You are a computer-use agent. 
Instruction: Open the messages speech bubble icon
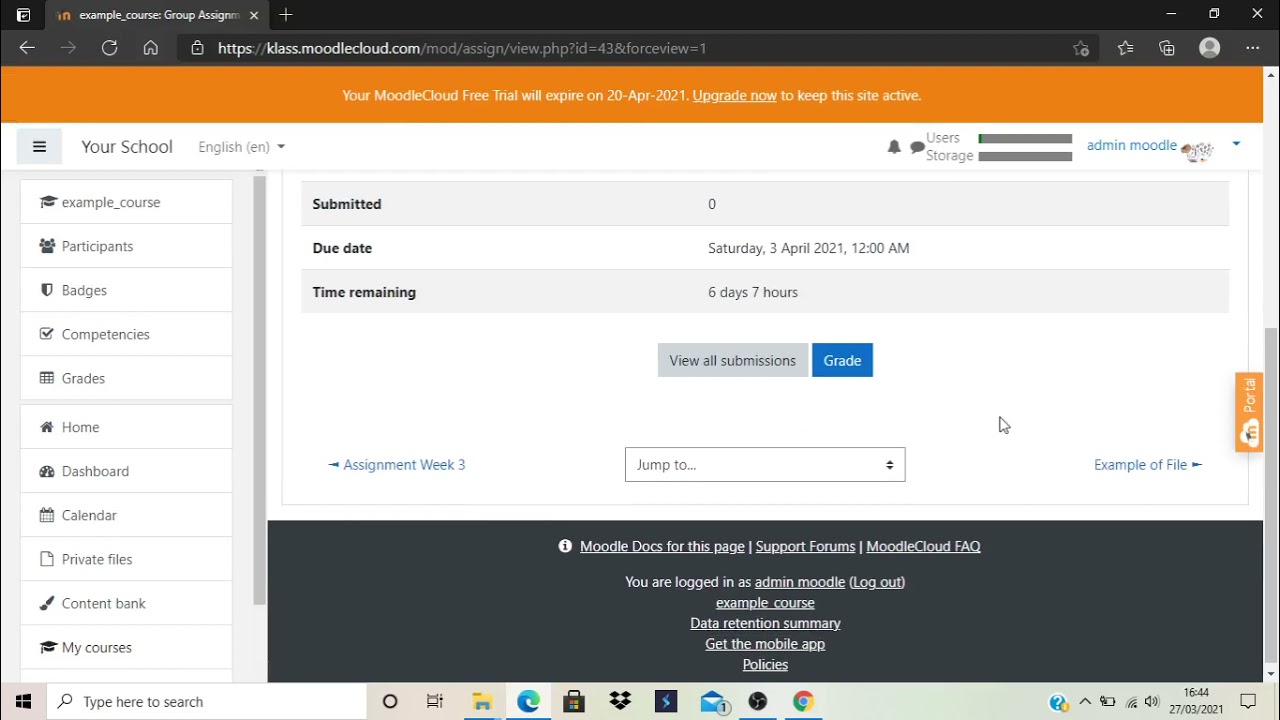(x=917, y=148)
